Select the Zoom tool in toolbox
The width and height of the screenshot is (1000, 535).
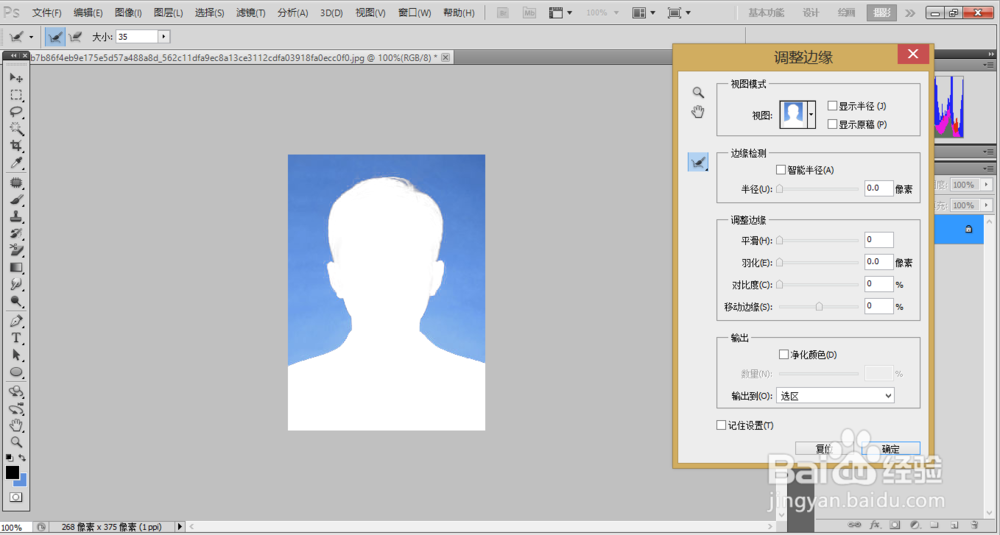[x=16, y=442]
